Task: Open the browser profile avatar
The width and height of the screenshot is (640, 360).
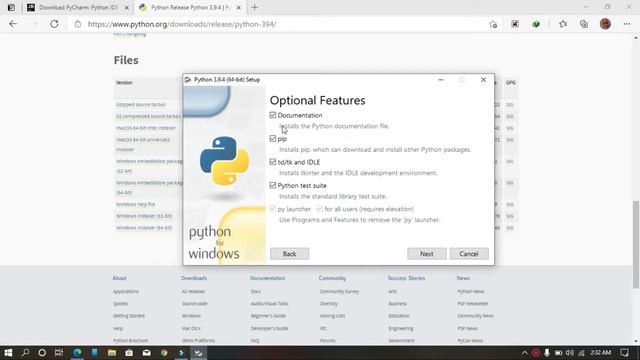Action: 605,24
